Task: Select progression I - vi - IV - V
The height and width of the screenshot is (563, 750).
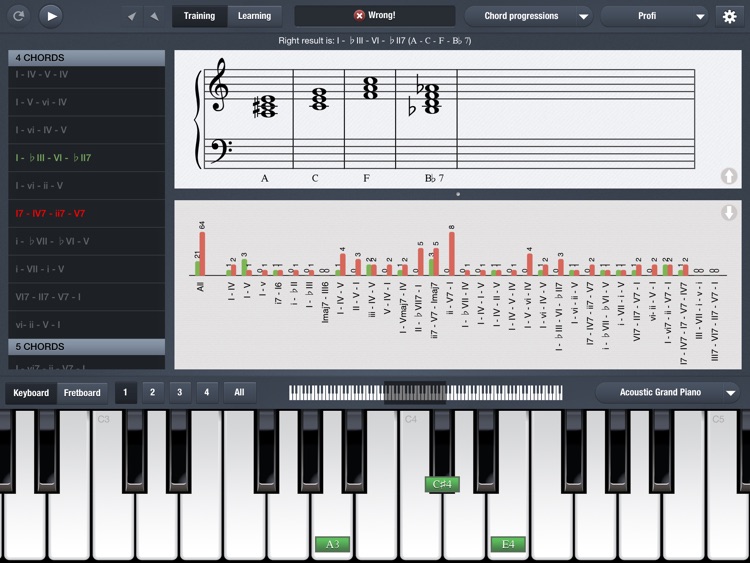Action: tap(87, 130)
